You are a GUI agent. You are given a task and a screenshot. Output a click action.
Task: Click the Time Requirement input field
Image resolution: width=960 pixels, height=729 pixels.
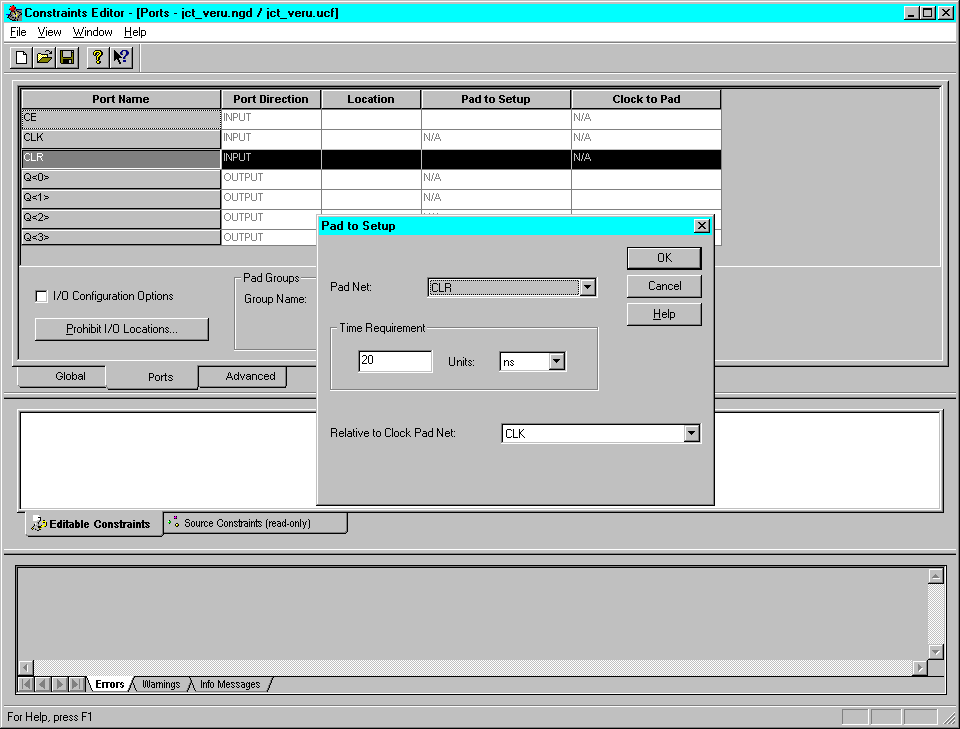395,361
